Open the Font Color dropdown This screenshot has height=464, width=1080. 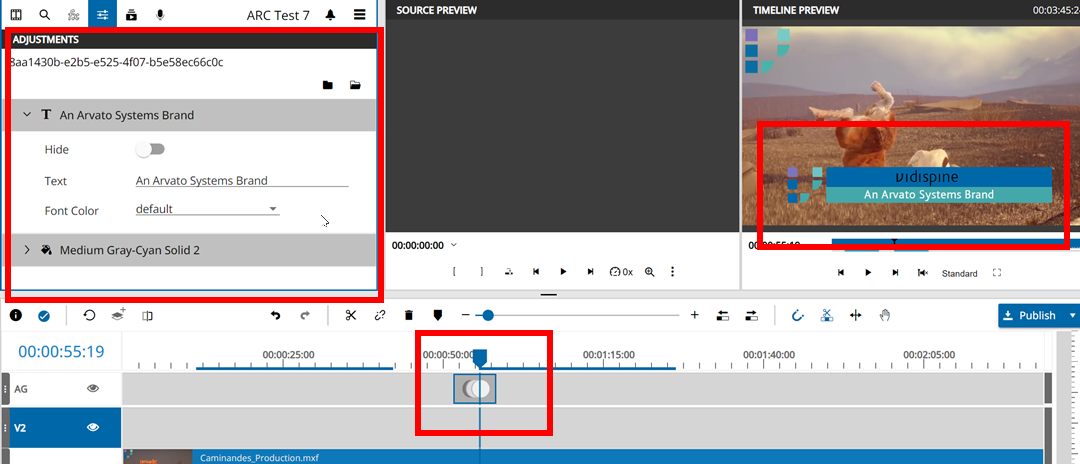[x=207, y=209]
